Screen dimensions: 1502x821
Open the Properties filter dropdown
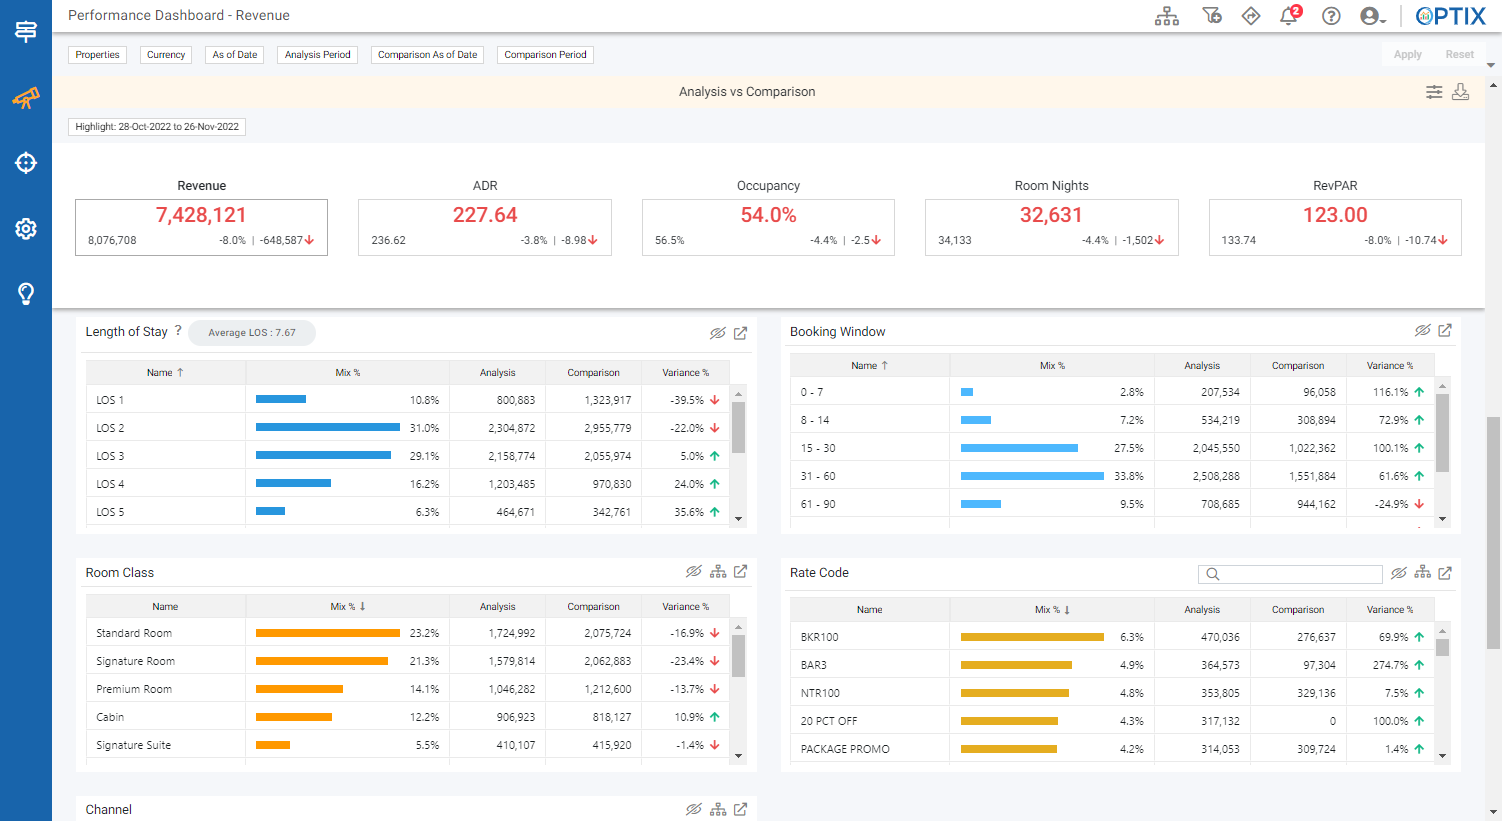pyautogui.click(x=97, y=55)
